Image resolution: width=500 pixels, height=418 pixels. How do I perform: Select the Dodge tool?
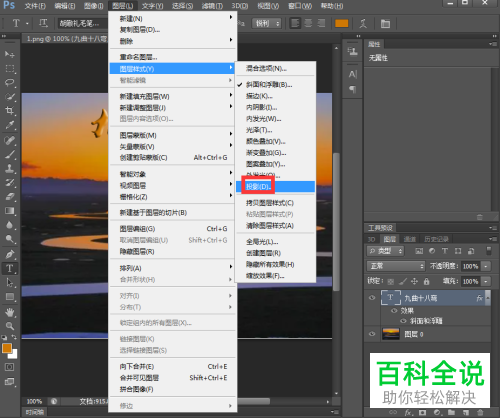point(10,239)
